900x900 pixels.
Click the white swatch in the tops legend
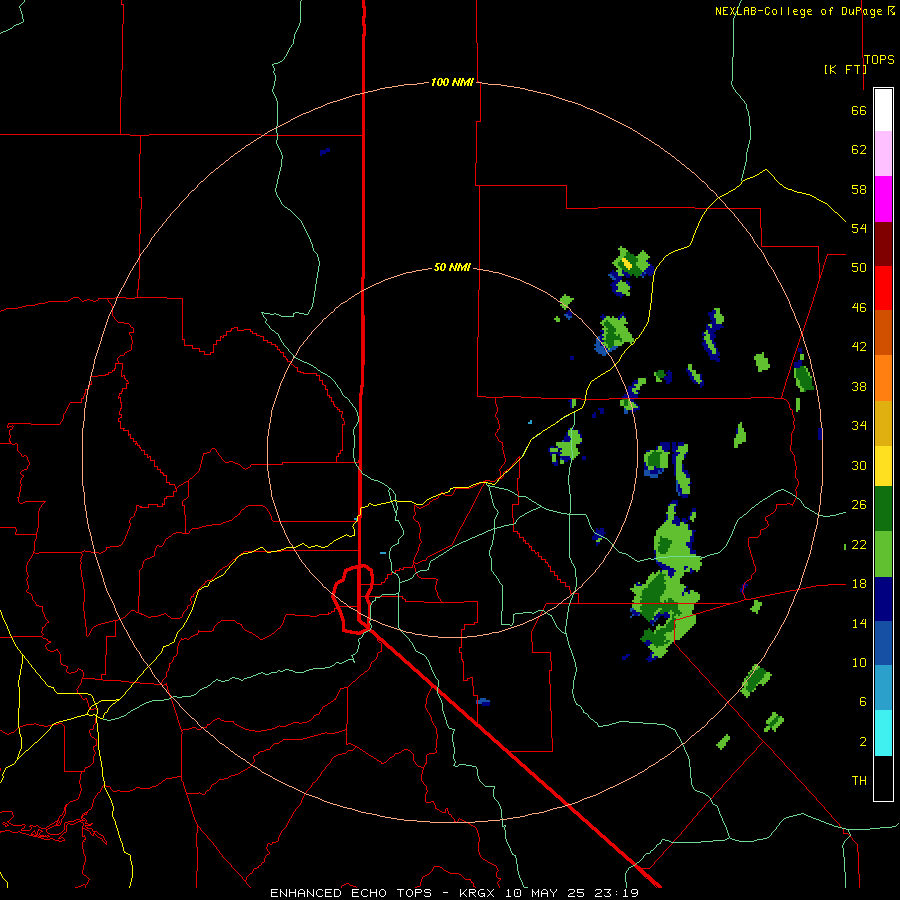pos(883,110)
